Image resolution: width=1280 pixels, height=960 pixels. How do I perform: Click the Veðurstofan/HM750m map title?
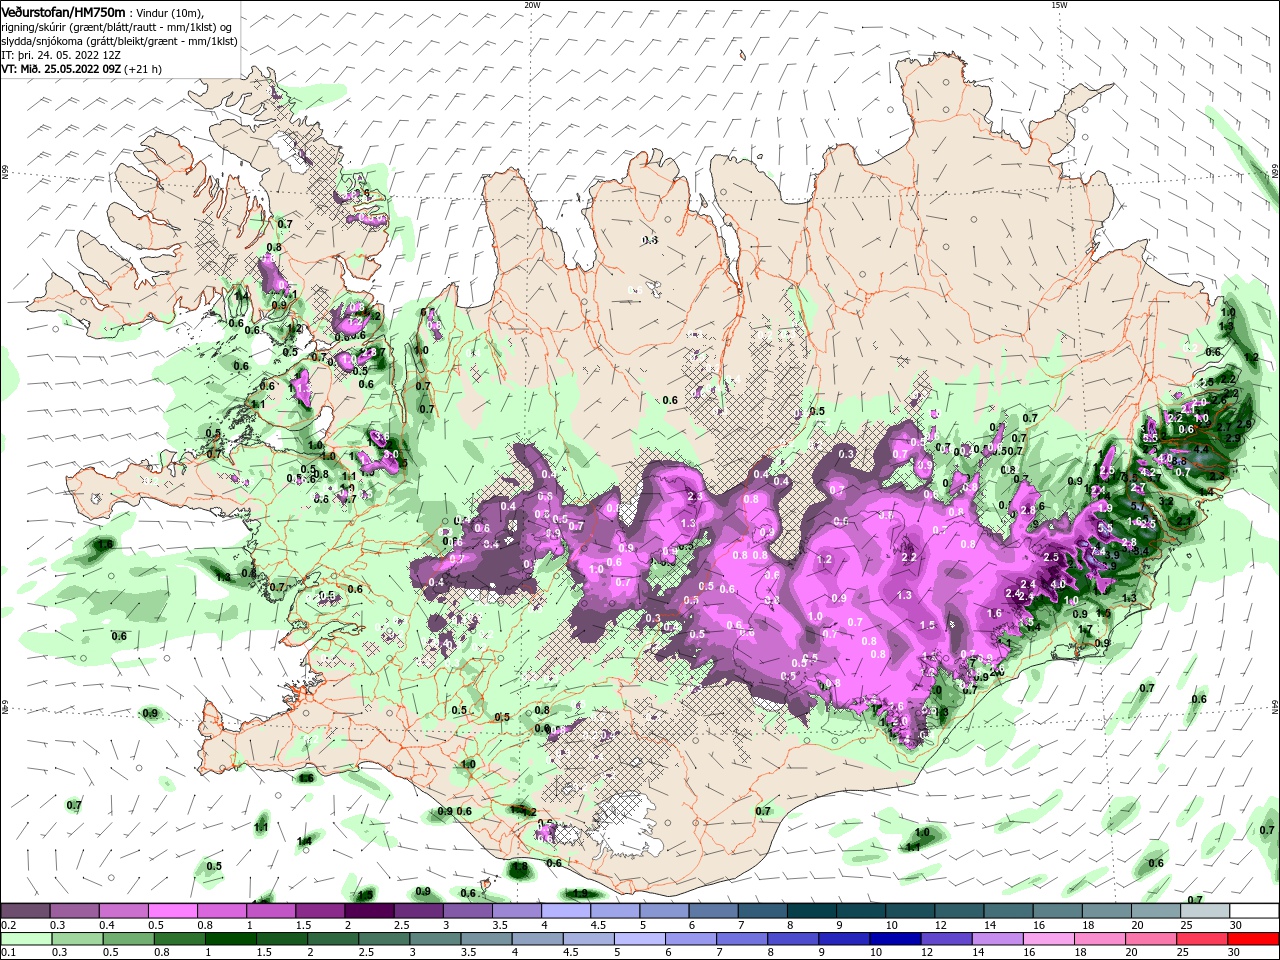click(x=63, y=11)
